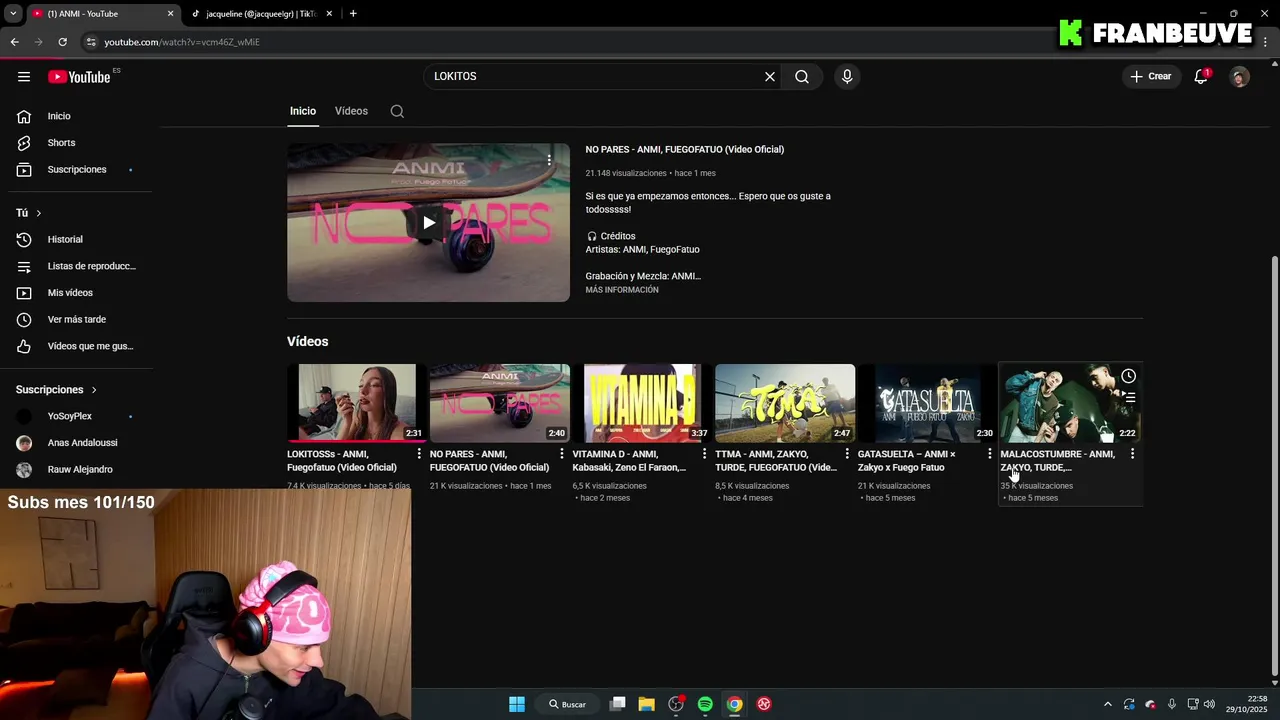Open VITAMINA D video thumbnail

pyautogui.click(x=642, y=403)
